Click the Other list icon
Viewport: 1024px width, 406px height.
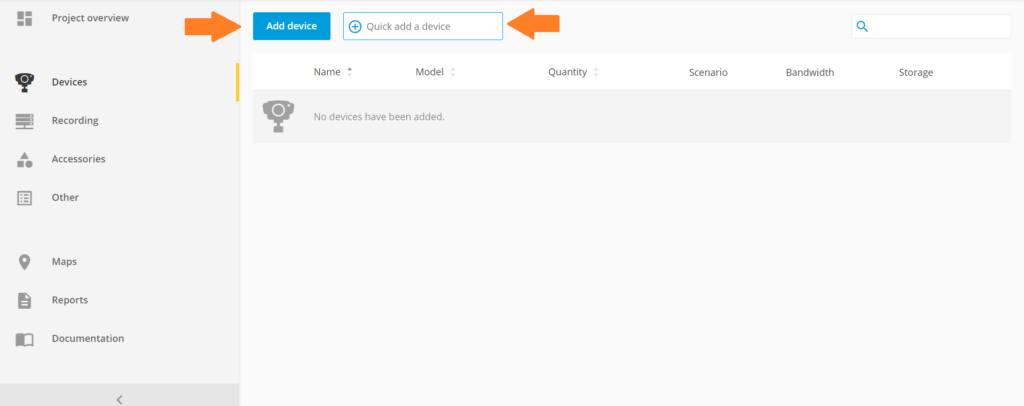click(24, 198)
